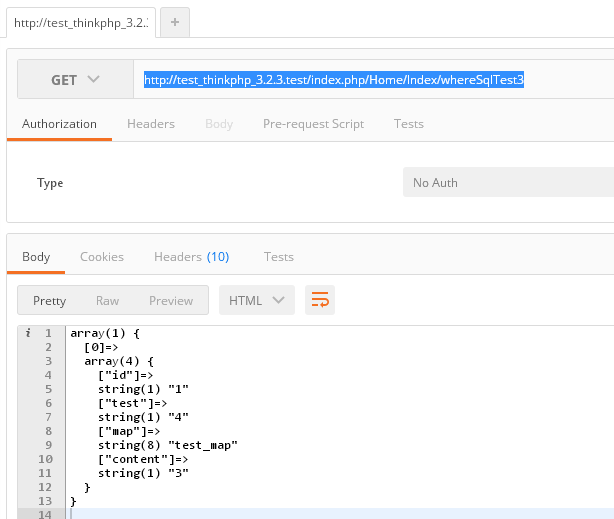614x519 pixels.
Task: Select the test_thinkphp_3.2.3 request tab
Action: pos(81,22)
